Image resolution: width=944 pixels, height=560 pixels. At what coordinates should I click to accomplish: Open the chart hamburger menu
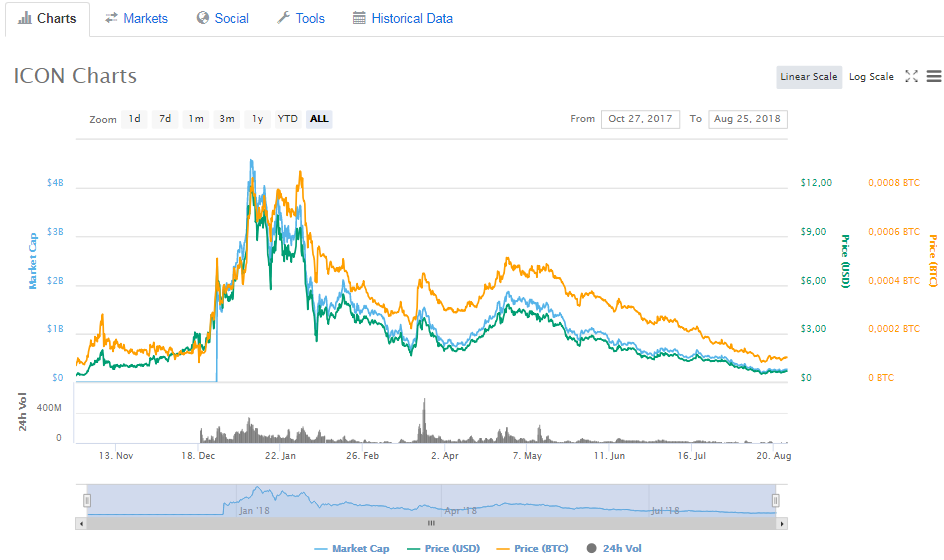click(934, 76)
